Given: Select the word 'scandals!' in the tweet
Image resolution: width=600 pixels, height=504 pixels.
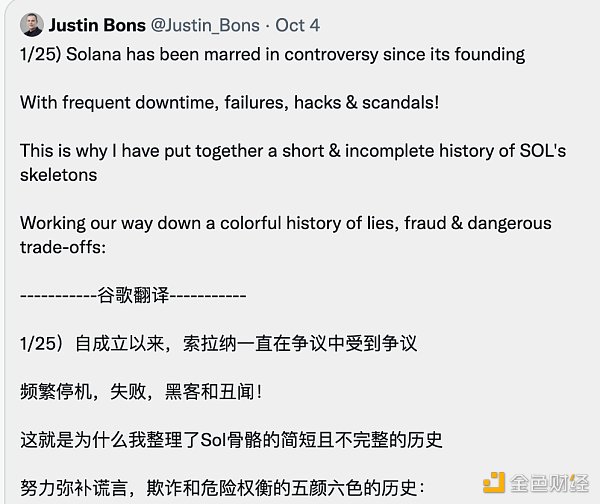Looking at the screenshot, I should click(401, 103).
